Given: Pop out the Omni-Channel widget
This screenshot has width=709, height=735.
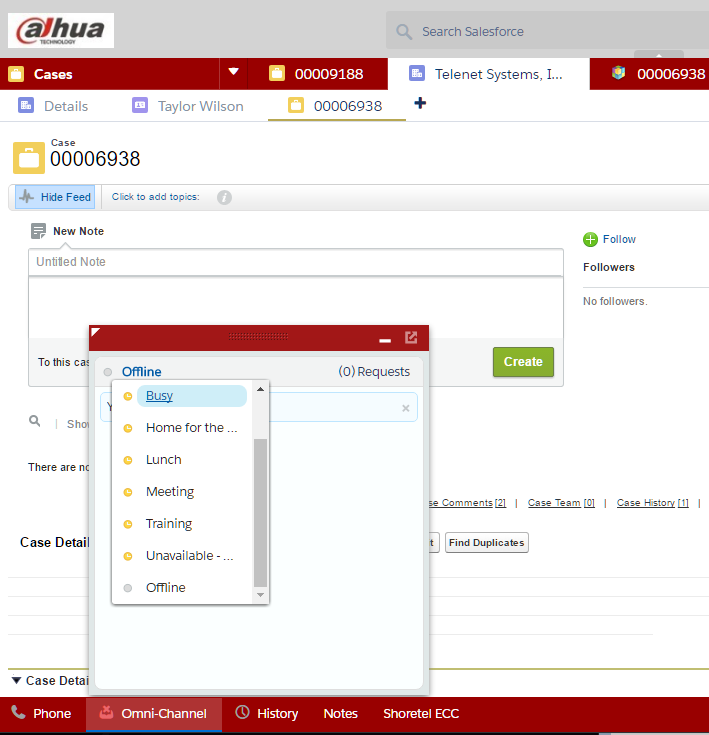Looking at the screenshot, I should pyautogui.click(x=411, y=338).
